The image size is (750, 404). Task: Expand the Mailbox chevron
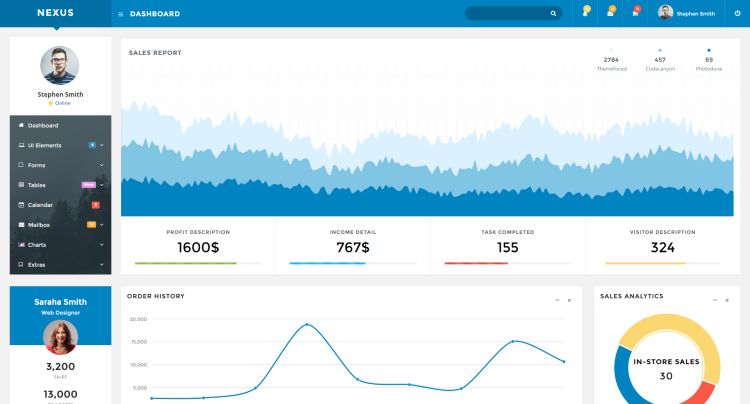102,225
